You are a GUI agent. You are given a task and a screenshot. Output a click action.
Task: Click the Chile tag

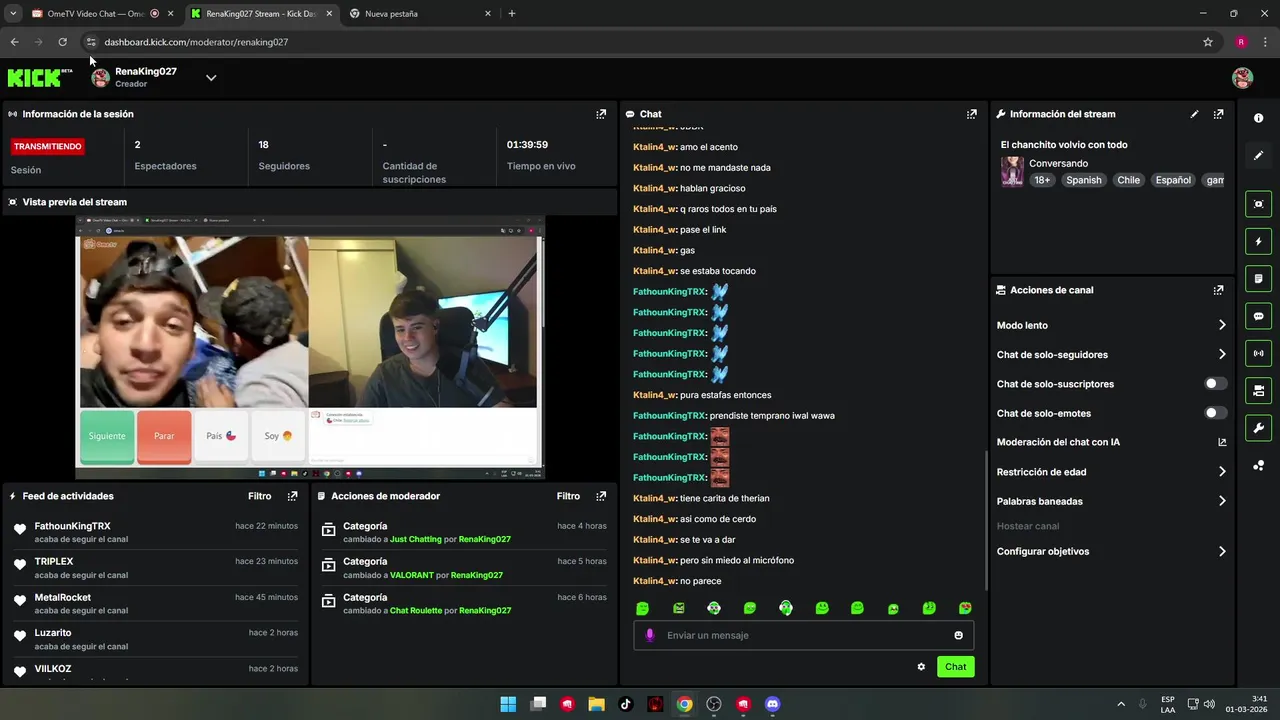point(1128,180)
